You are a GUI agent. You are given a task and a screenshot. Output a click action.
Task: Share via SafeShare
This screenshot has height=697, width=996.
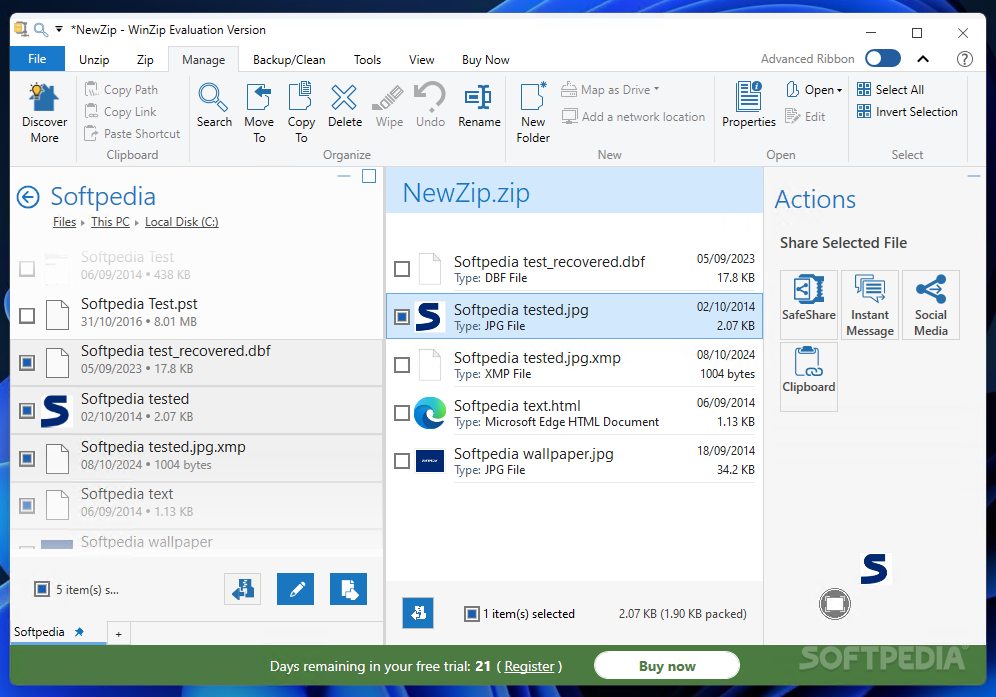point(809,305)
